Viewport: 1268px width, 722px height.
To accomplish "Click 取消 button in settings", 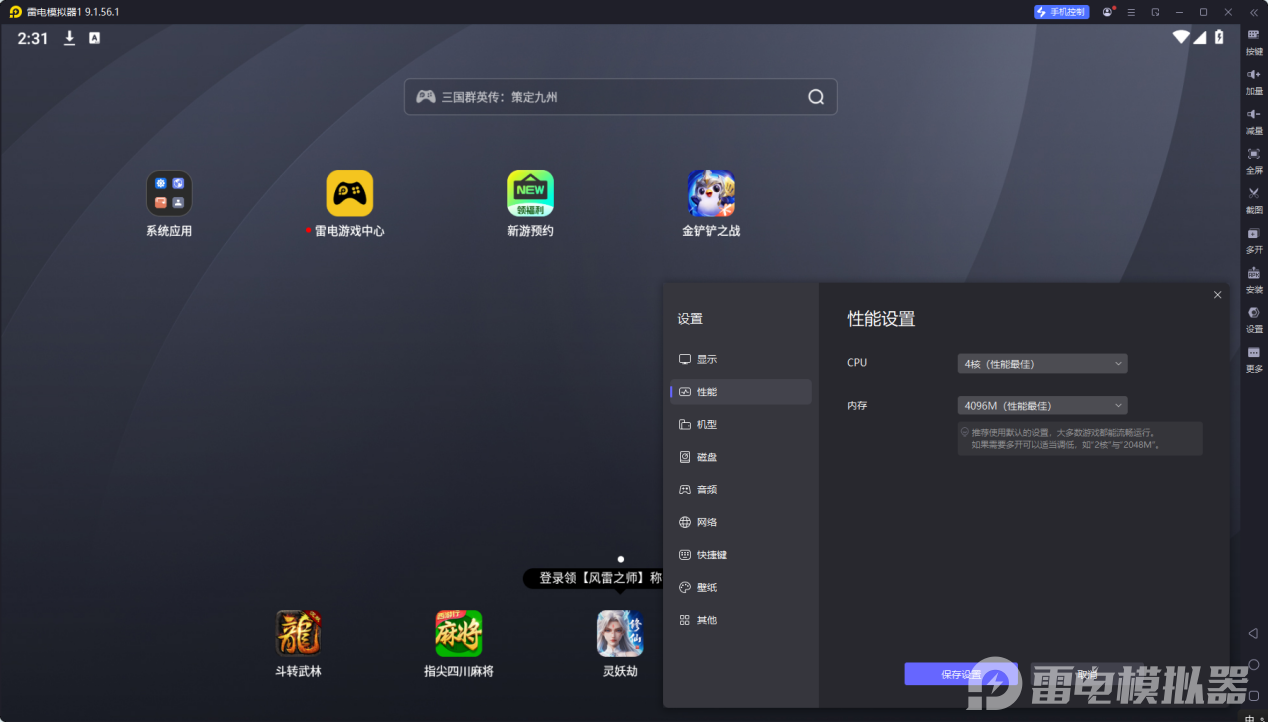I will (x=1087, y=674).
